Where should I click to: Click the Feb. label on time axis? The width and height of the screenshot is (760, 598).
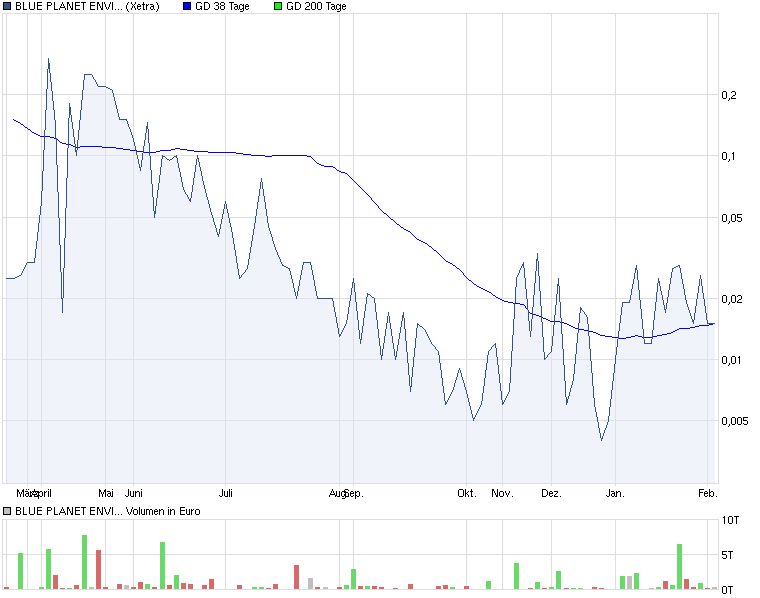[x=707, y=493]
